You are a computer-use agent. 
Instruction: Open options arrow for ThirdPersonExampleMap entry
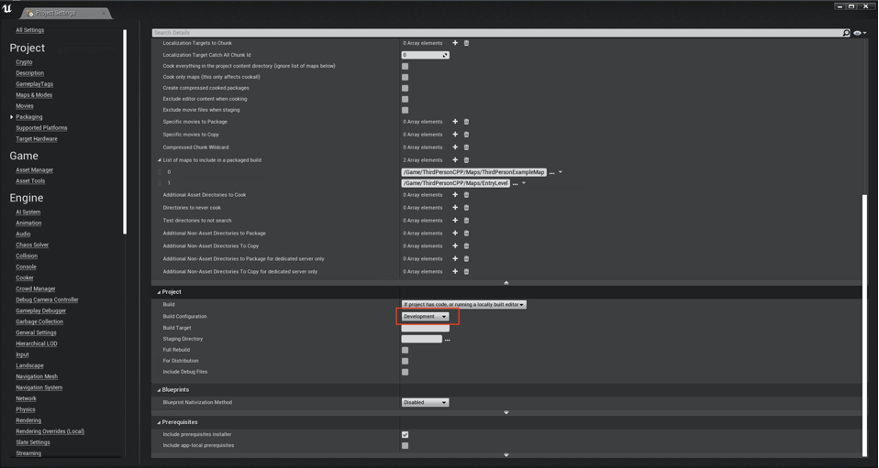pos(561,173)
